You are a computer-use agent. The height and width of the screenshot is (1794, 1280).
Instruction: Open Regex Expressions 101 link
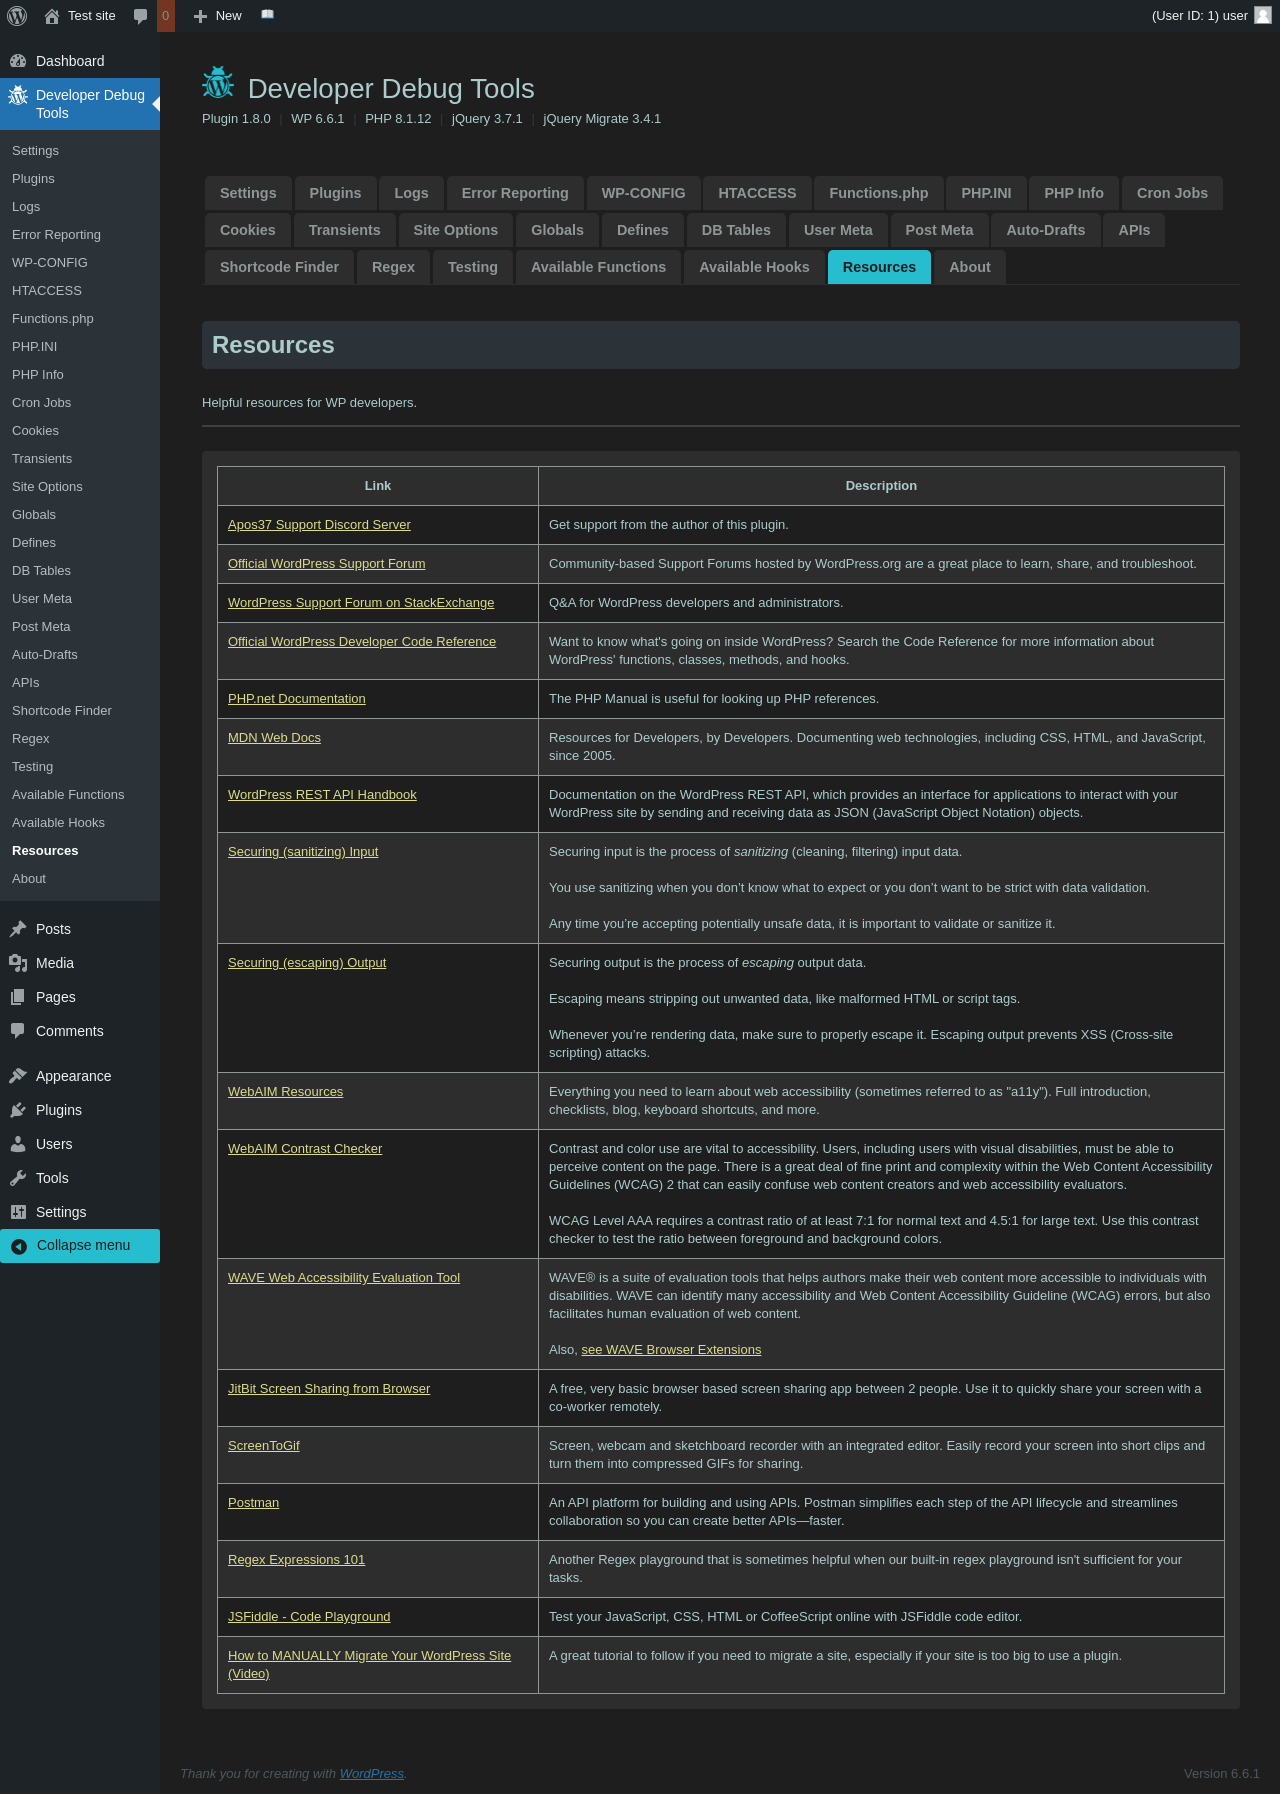(x=296, y=1560)
